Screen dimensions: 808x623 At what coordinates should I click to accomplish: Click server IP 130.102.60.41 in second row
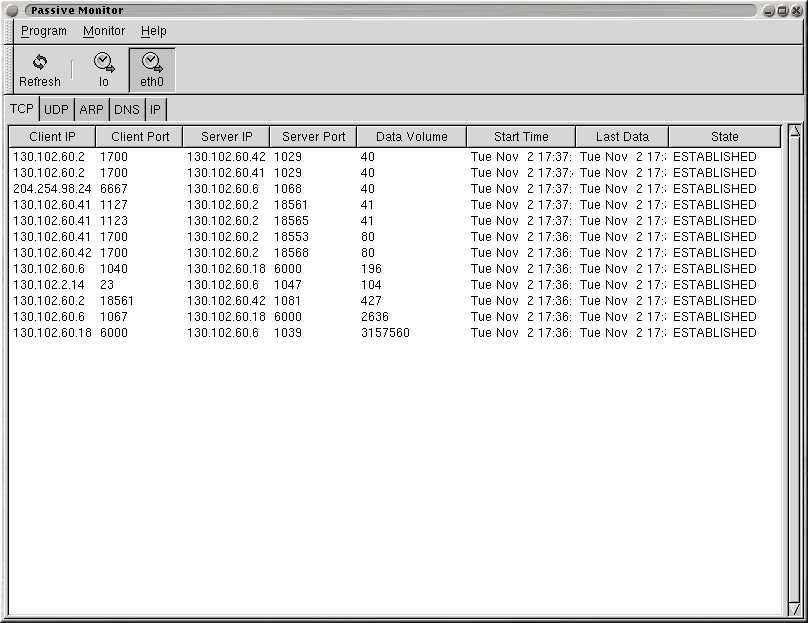[x=226, y=173]
